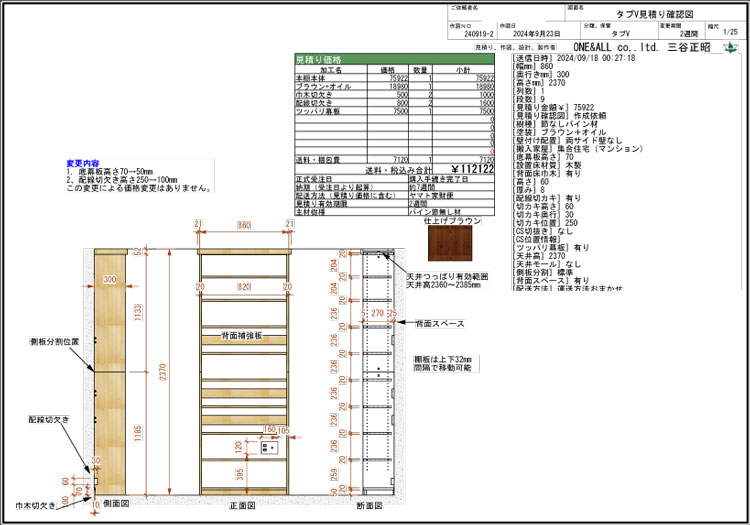Click the [天井モール] なし spec line
The height and width of the screenshot is (525, 750).
pos(547,264)
